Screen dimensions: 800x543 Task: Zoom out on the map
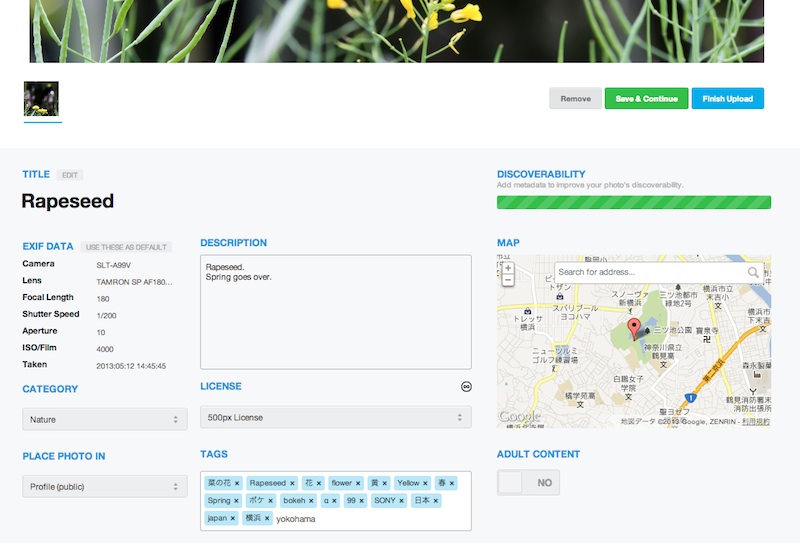pyautogui.click(x=508, y=281)
